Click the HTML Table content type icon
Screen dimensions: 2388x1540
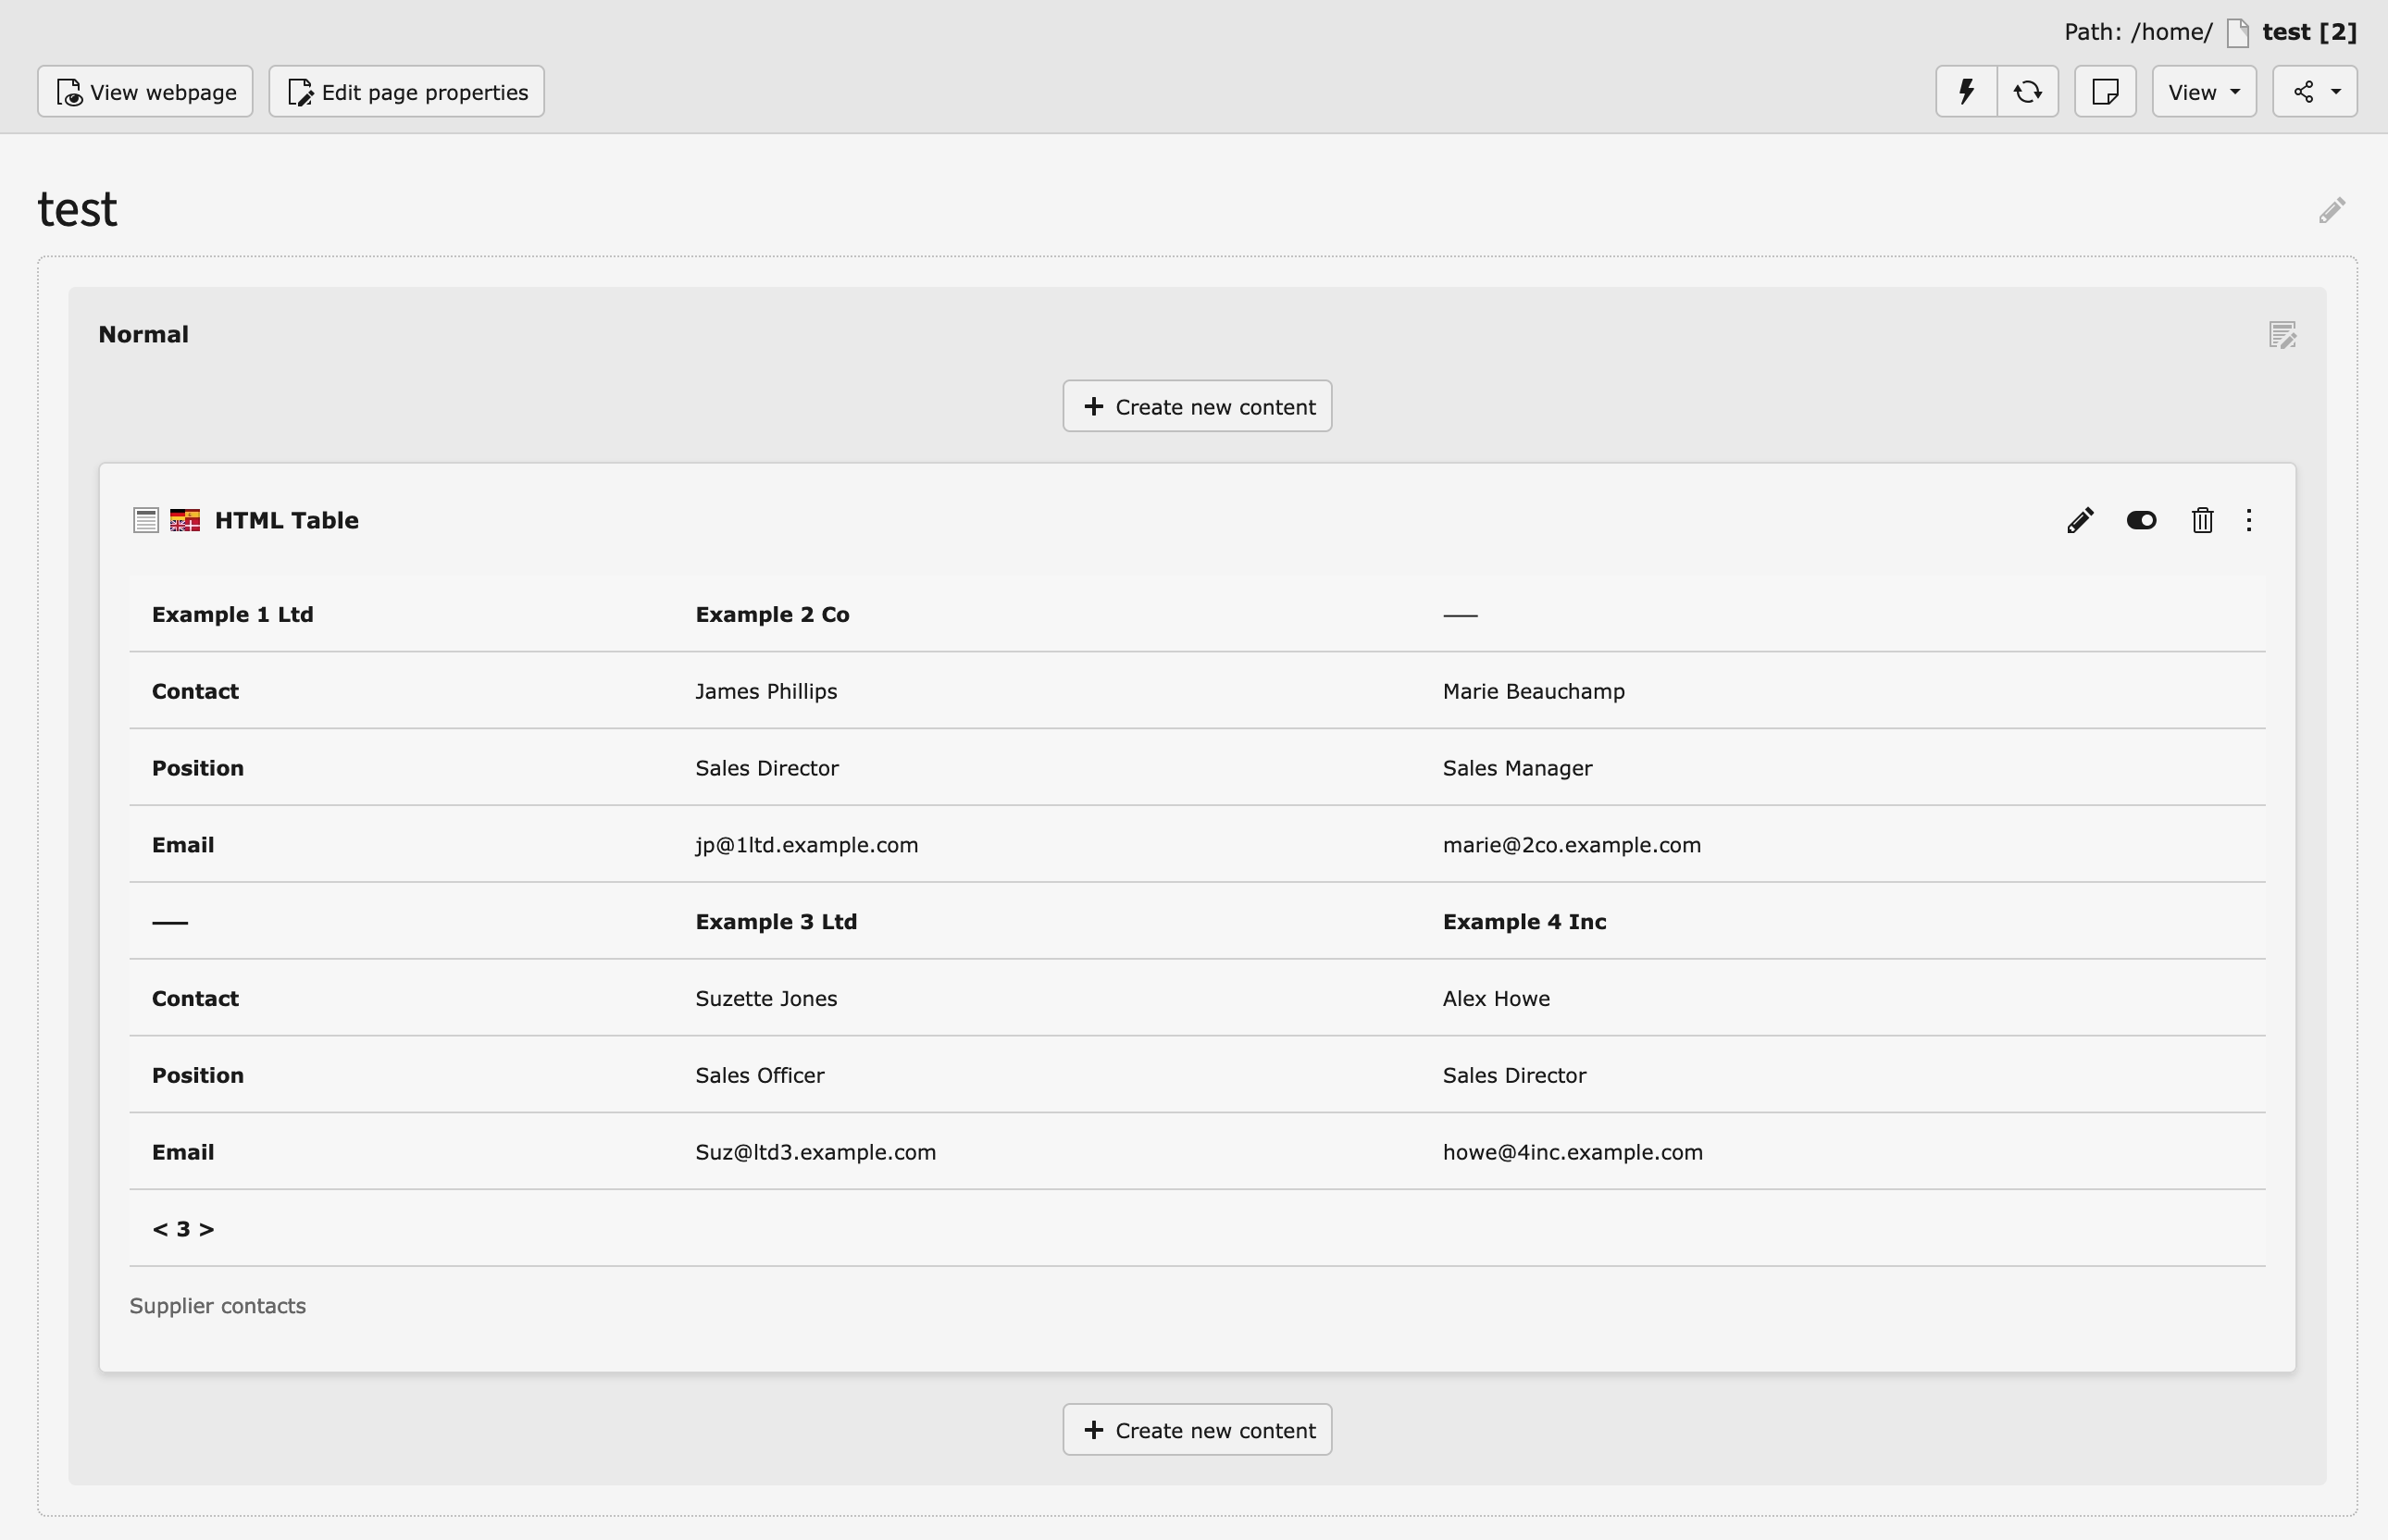[x=146, y=520]
